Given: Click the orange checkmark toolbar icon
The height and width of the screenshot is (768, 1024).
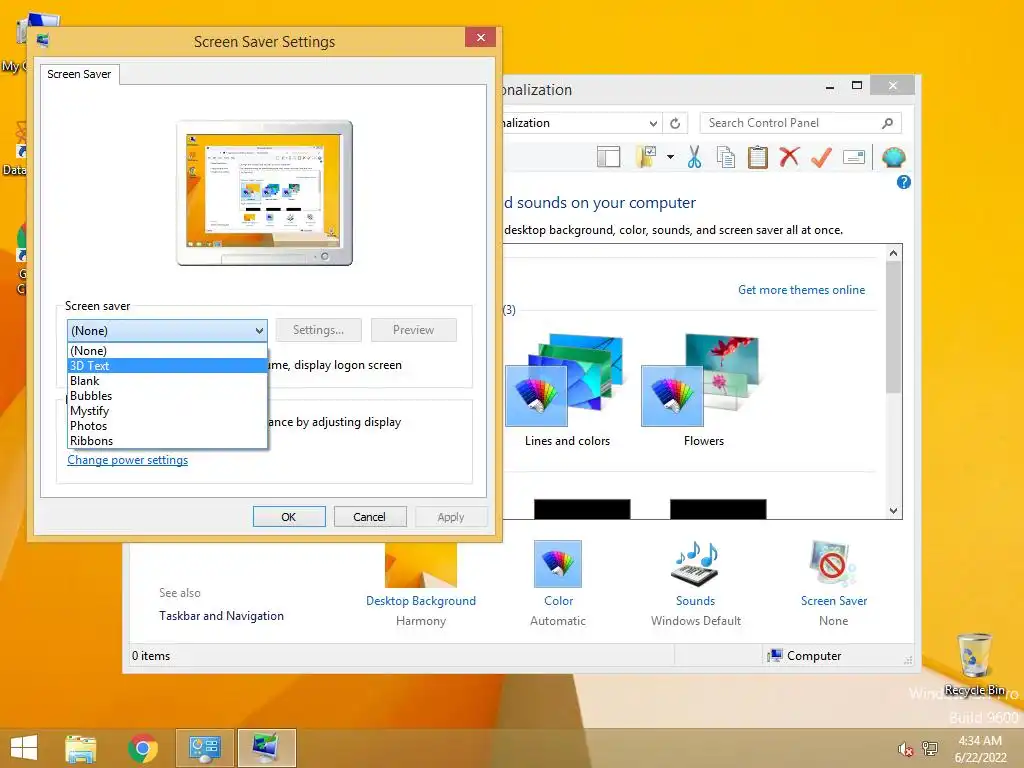Looking at the screenshot, I should click(x=822, y=157).
